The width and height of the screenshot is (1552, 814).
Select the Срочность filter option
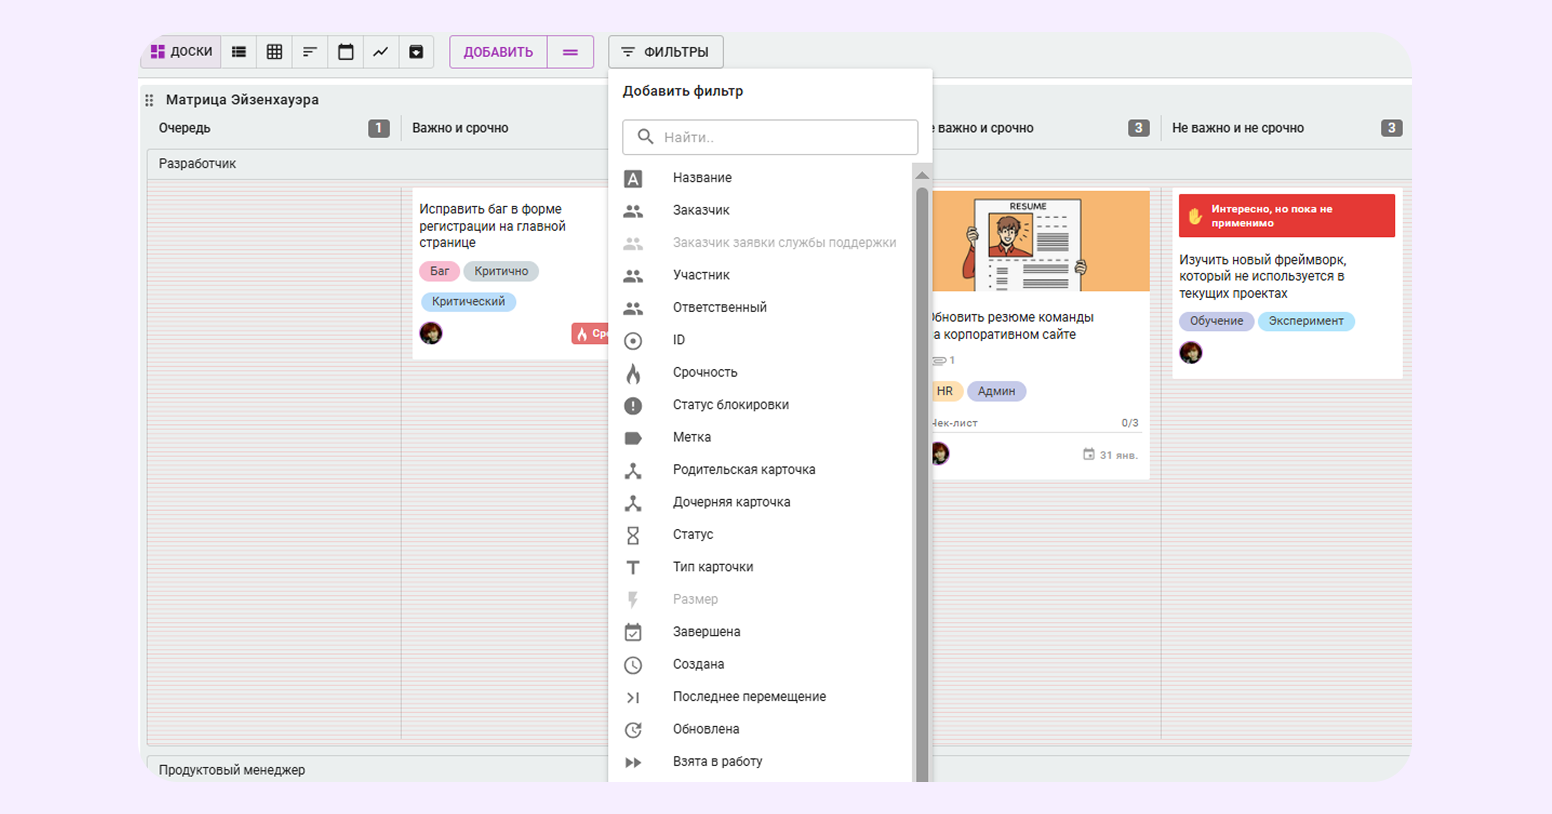705,372
